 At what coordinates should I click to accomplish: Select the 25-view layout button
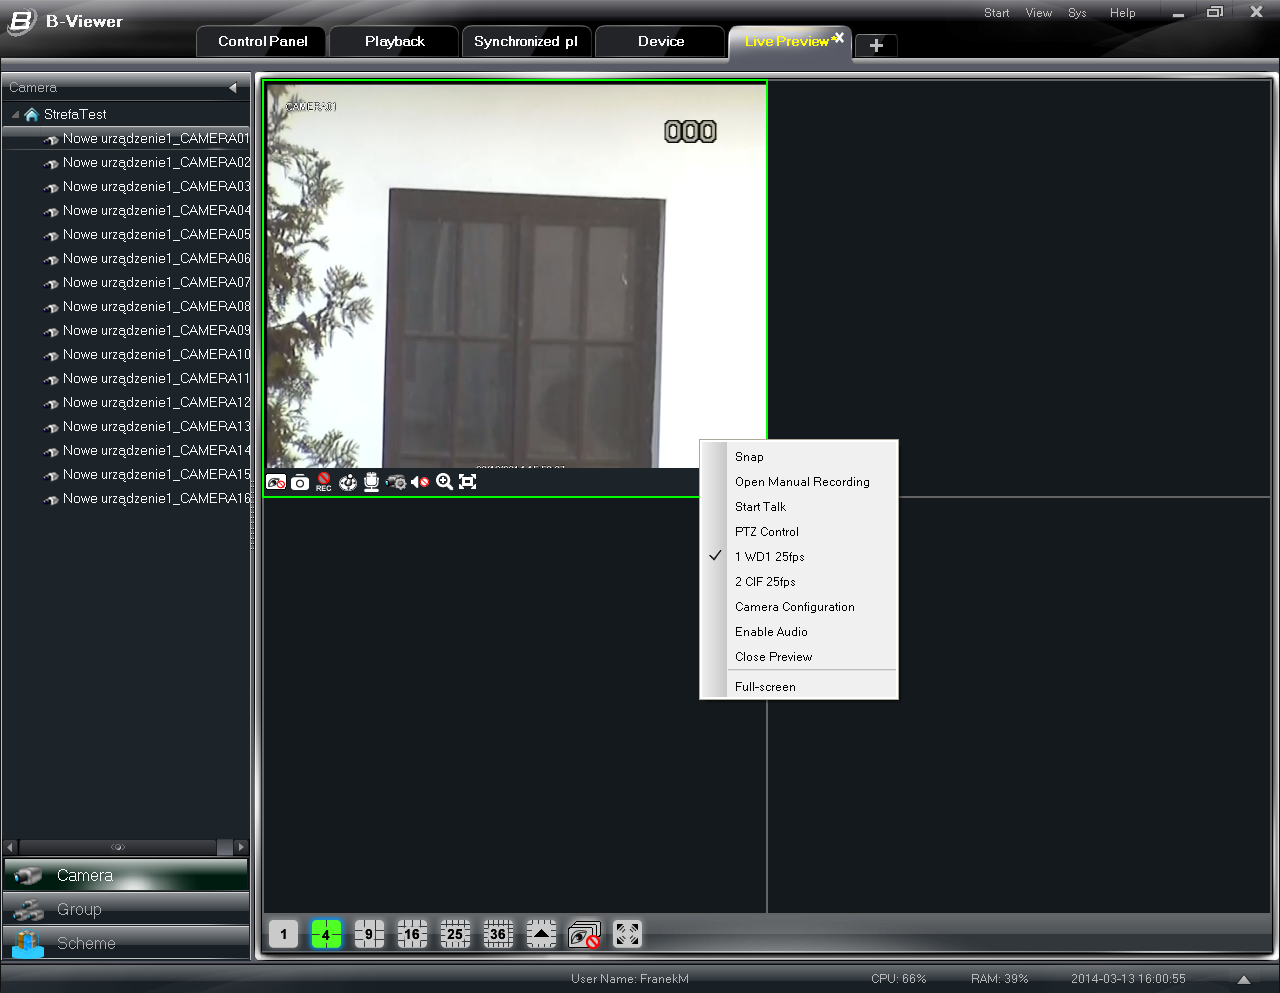coord(455,935)
